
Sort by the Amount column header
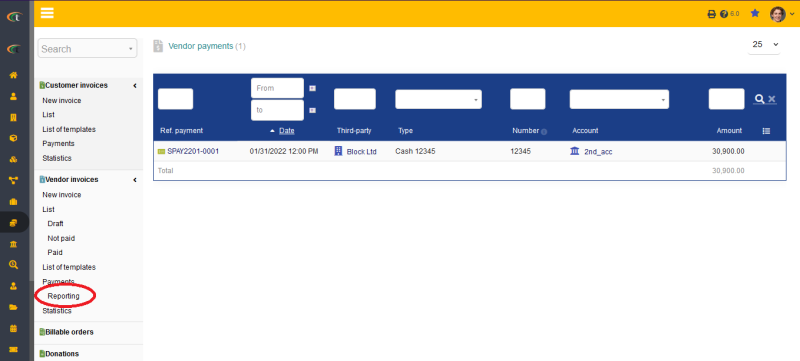pos(729,131)
